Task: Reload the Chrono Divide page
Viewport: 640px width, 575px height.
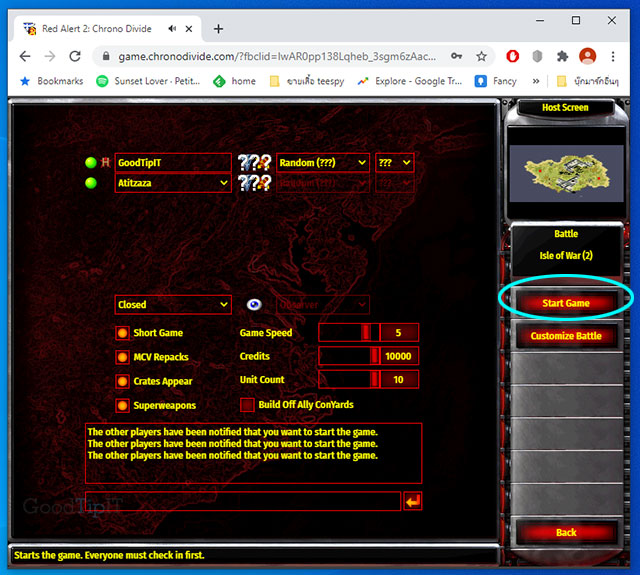Action: click(x=75, y=56)
